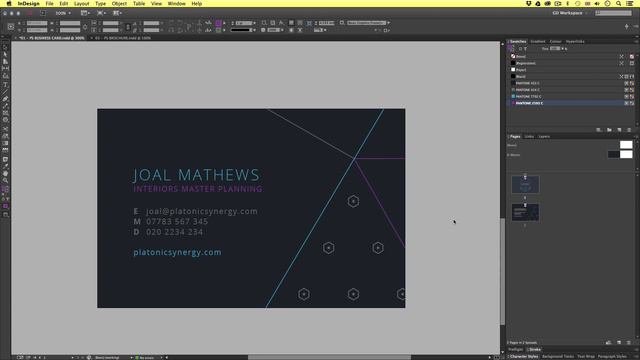
Task: Open the Tint value dropdown in Swatches
Action: click(562, 49)
